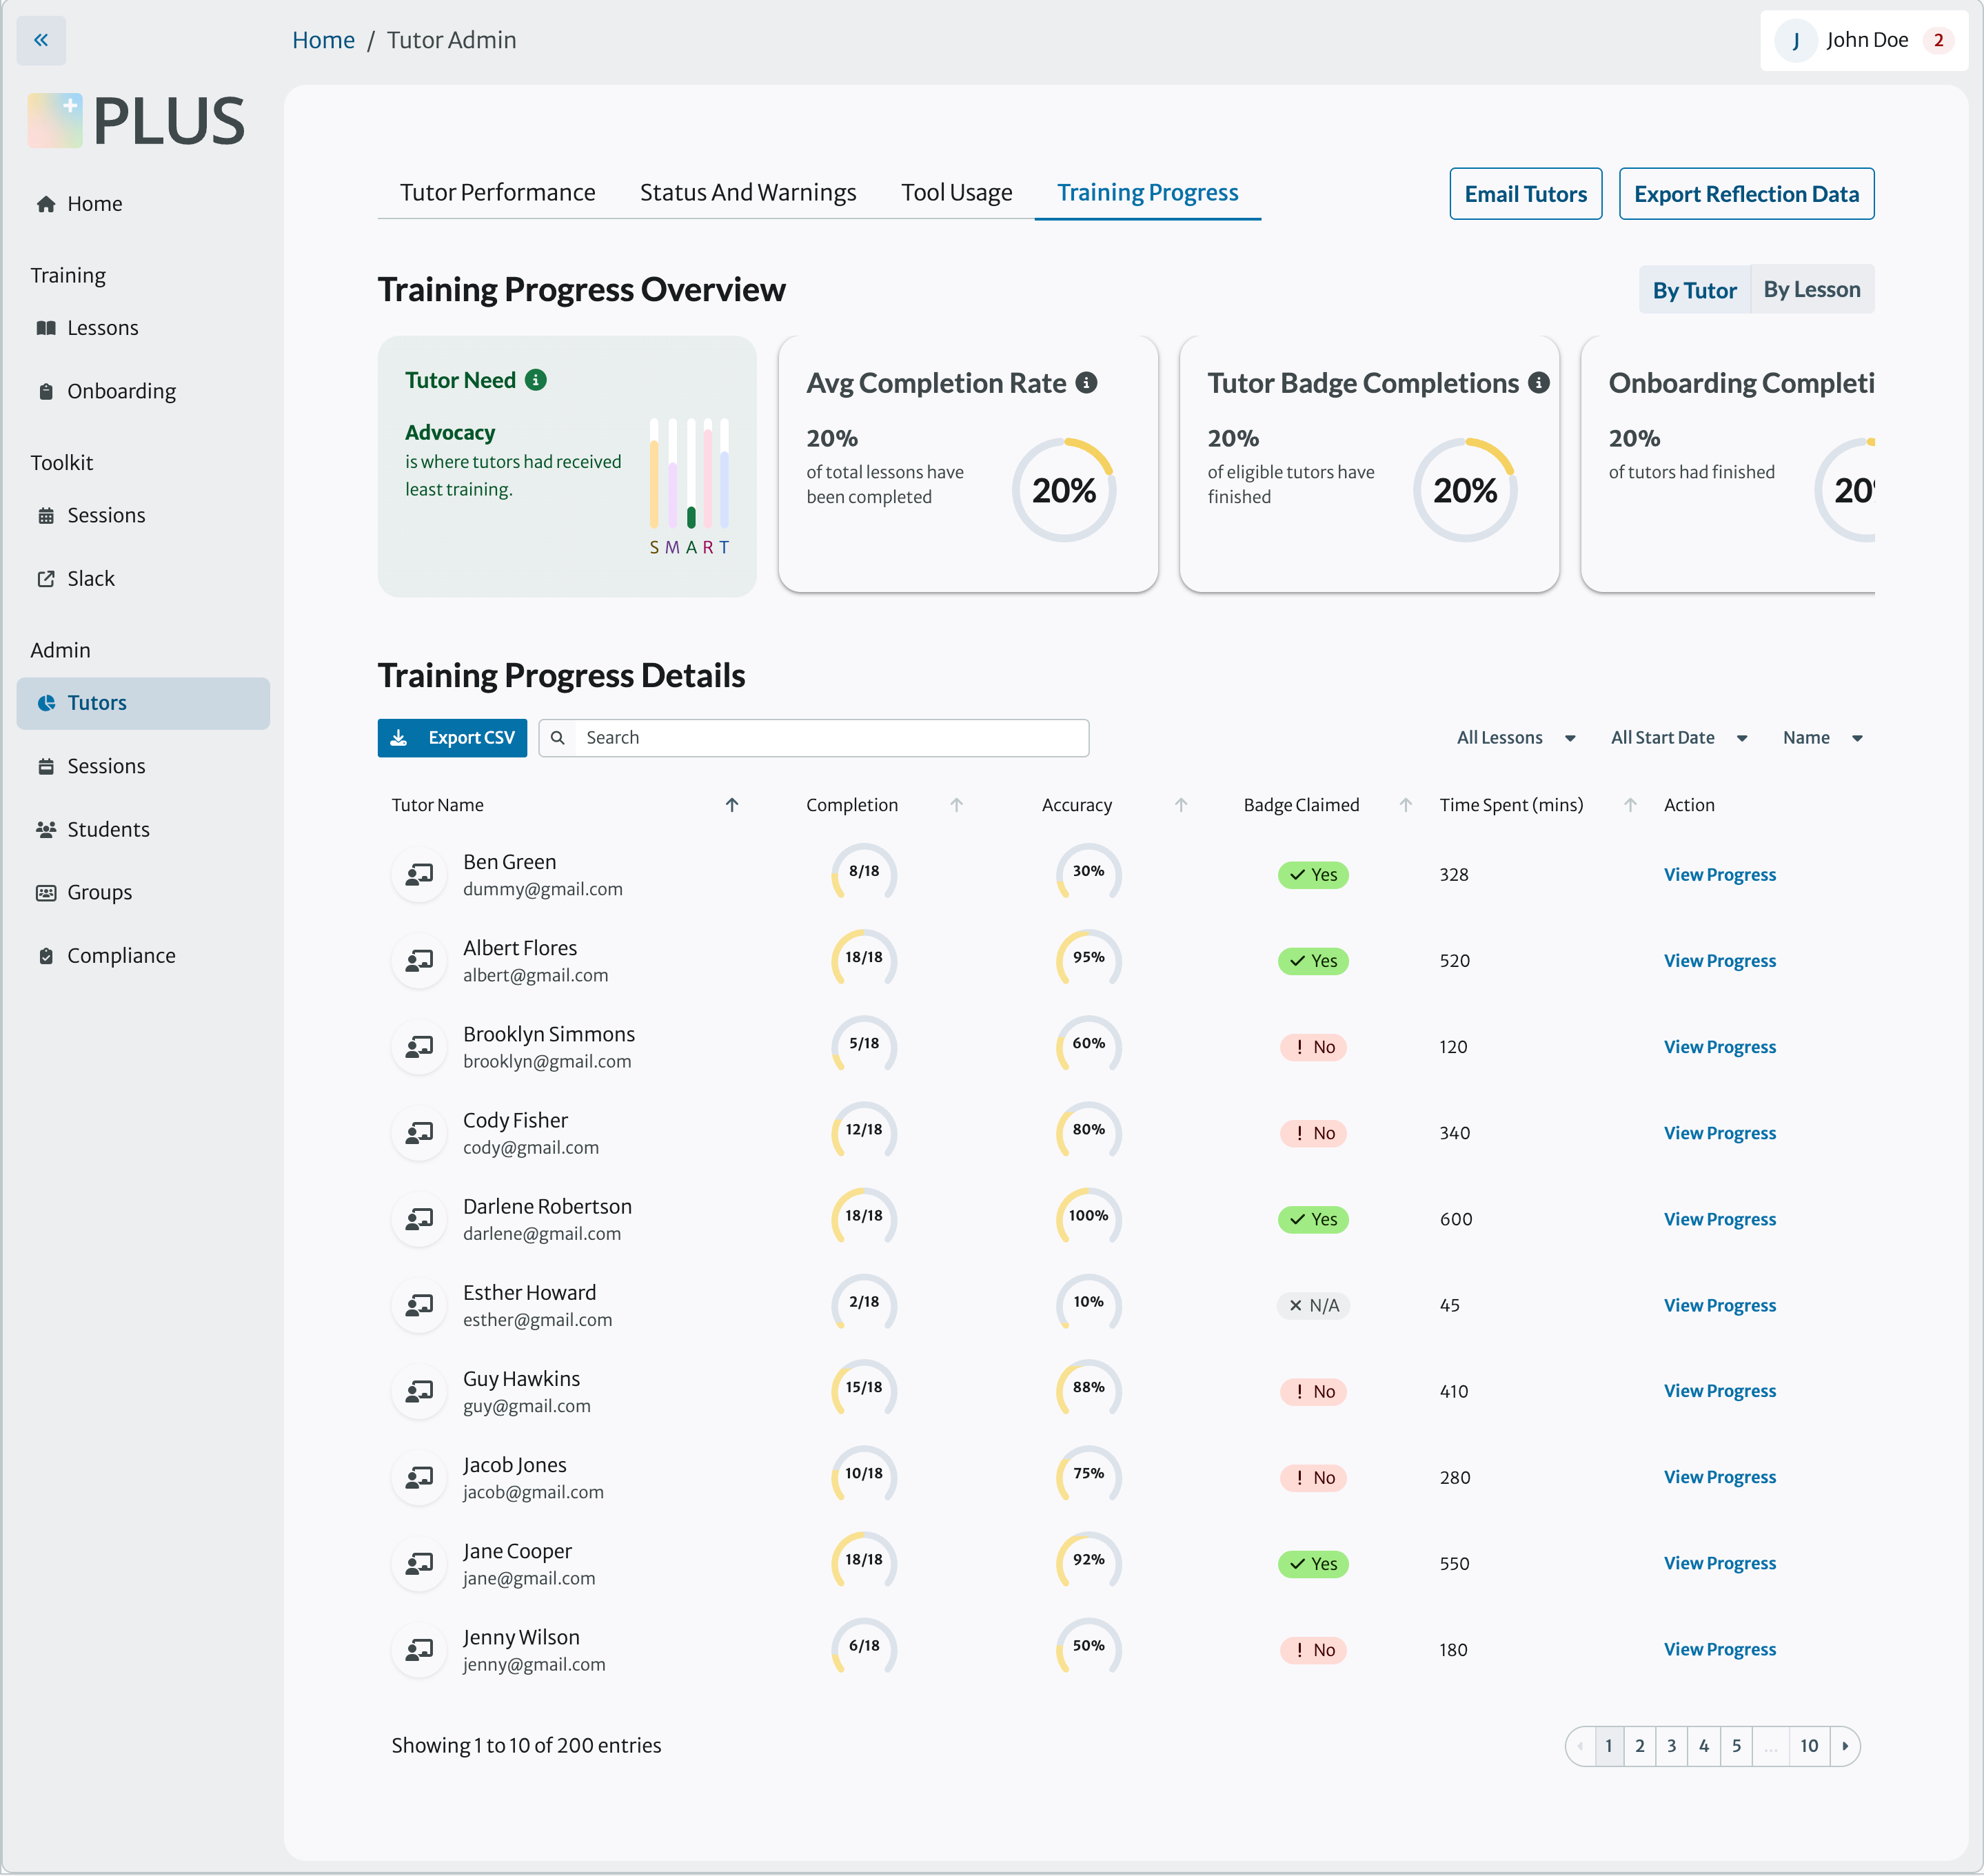Viewport: 1984px width, 1876px height.
Task: Click the Tutor Need info icon
Action: (x=536, y=380)
